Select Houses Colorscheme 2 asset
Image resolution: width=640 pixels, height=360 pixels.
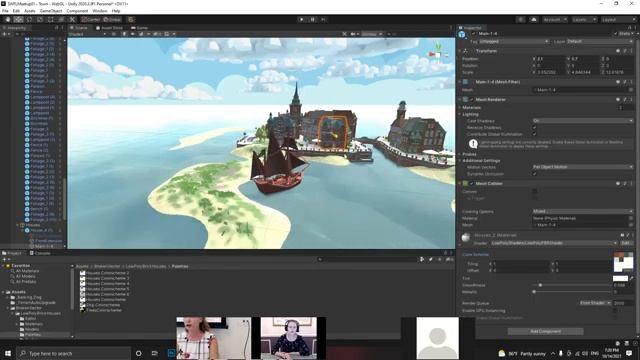tap(104, 273)
